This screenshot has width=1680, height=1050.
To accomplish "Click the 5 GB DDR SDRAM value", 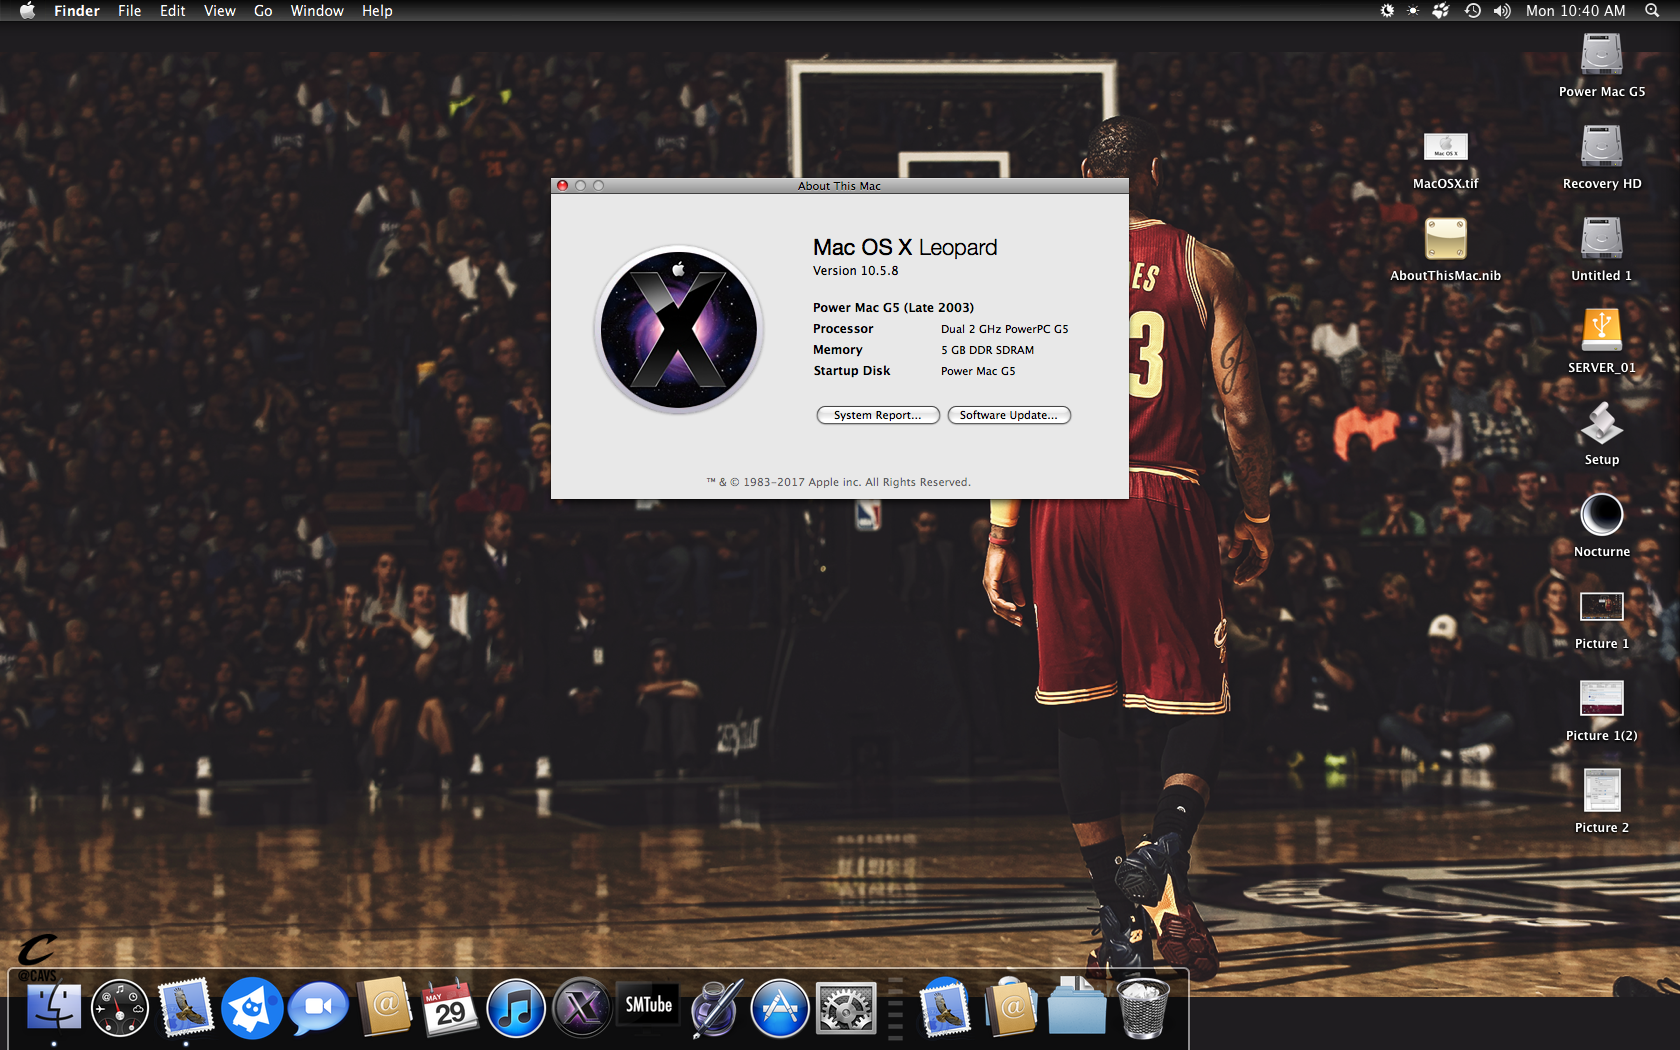I will point(988,350).
